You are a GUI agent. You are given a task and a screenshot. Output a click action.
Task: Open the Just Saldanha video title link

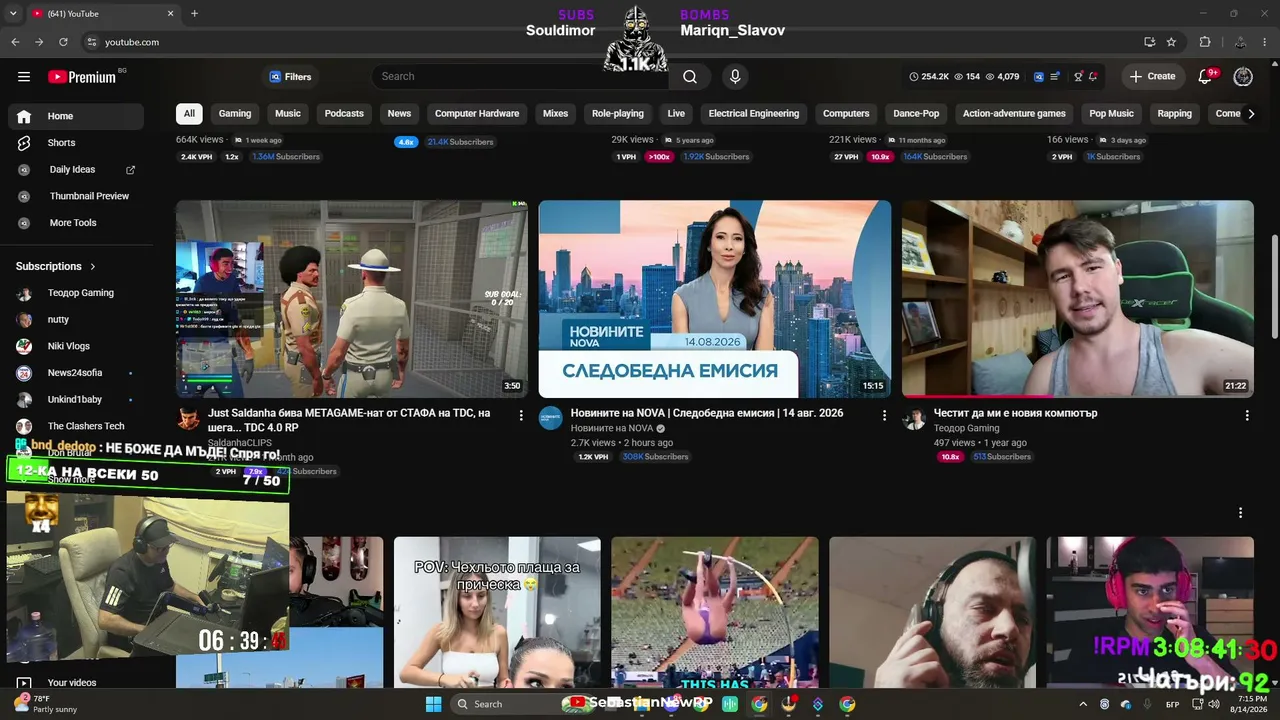[349, 420]
